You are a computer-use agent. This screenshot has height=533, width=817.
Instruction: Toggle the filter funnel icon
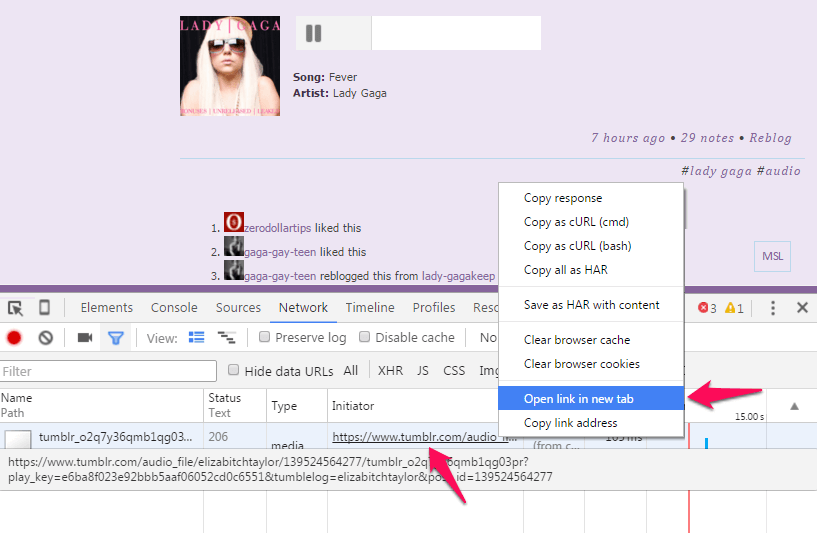(116, 338)
